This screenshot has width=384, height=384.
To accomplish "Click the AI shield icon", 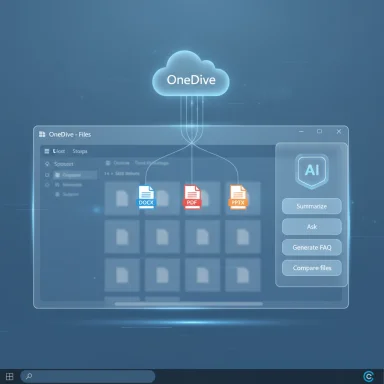I will 312,171.
